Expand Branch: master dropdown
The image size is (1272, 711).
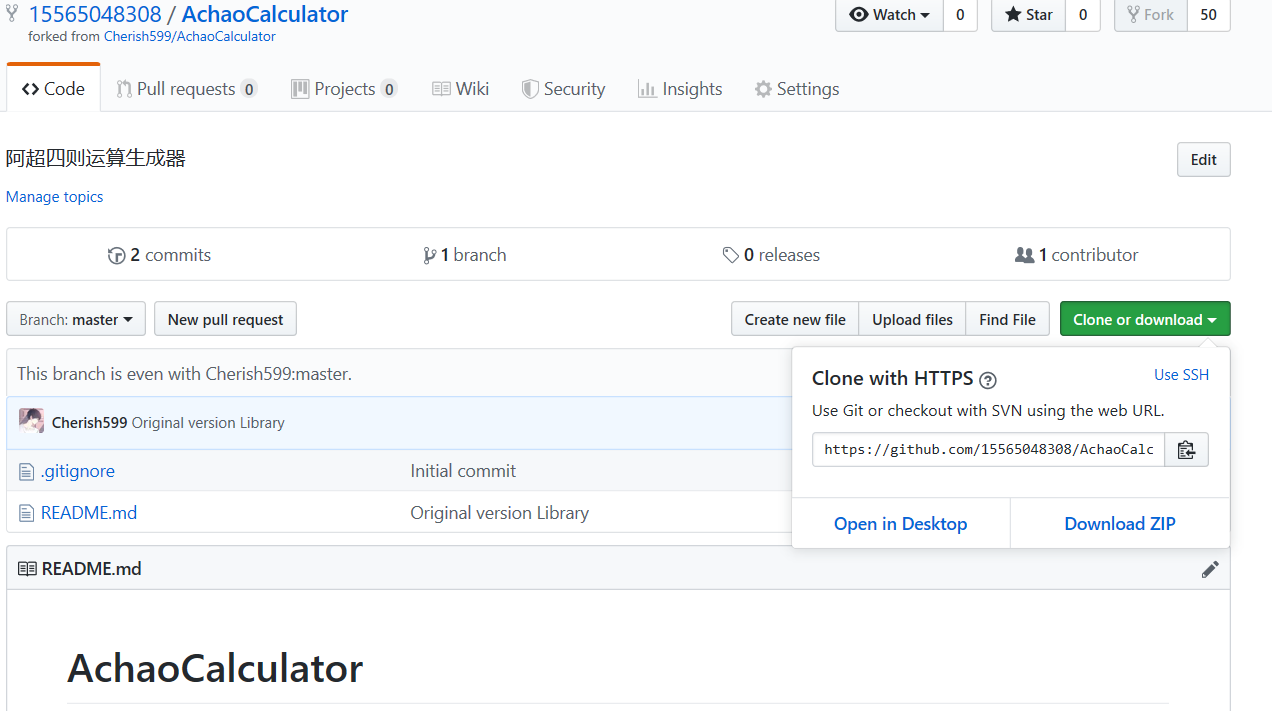point(76,320)
